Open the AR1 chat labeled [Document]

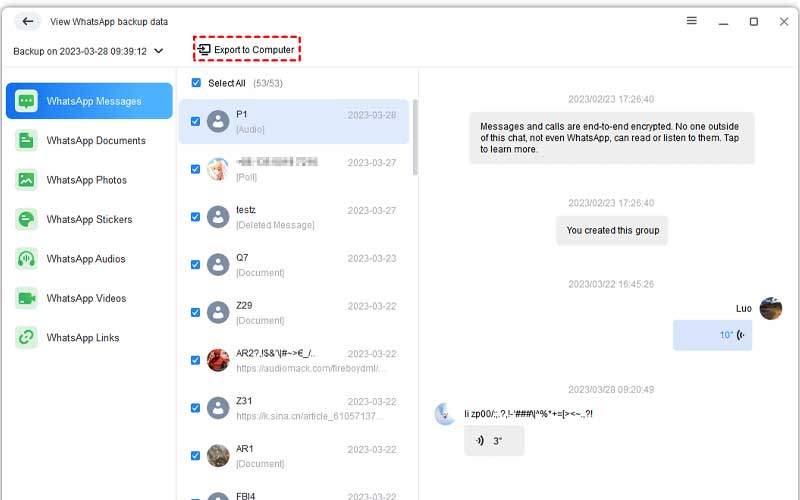click(x=294, y=456)
